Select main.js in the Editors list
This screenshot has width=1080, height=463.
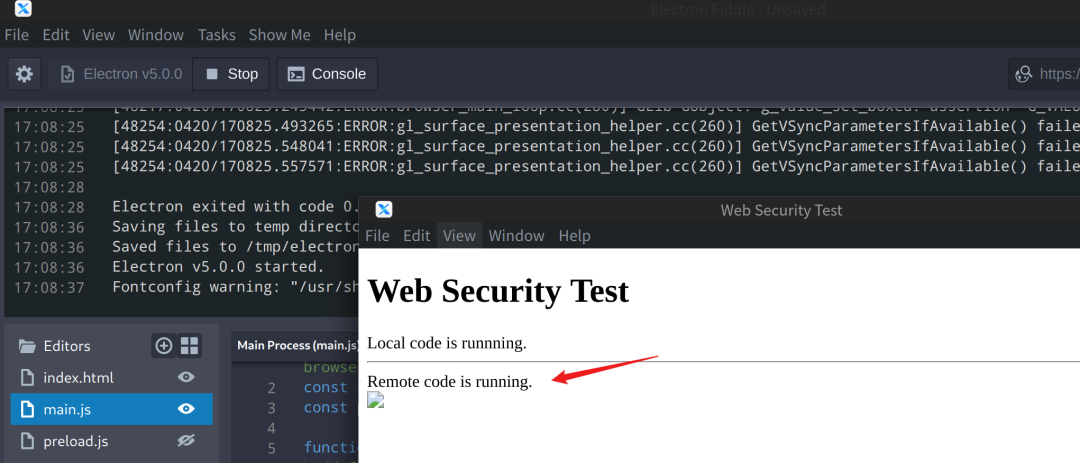[111, 409]
